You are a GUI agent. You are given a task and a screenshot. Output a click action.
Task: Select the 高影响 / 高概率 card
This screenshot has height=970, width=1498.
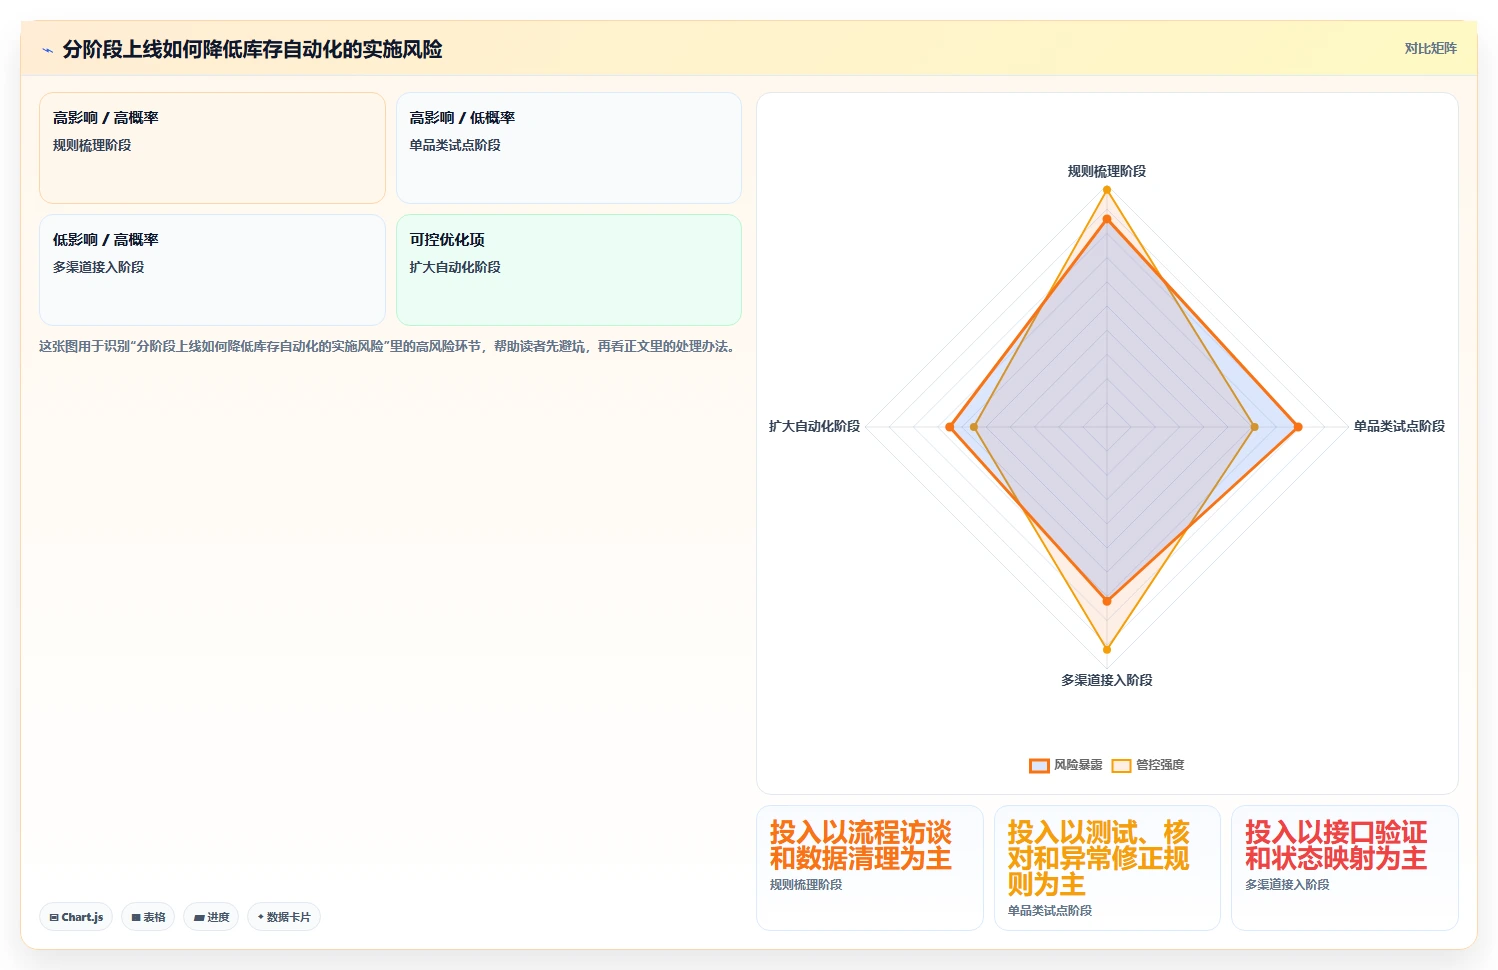(212, 148)
